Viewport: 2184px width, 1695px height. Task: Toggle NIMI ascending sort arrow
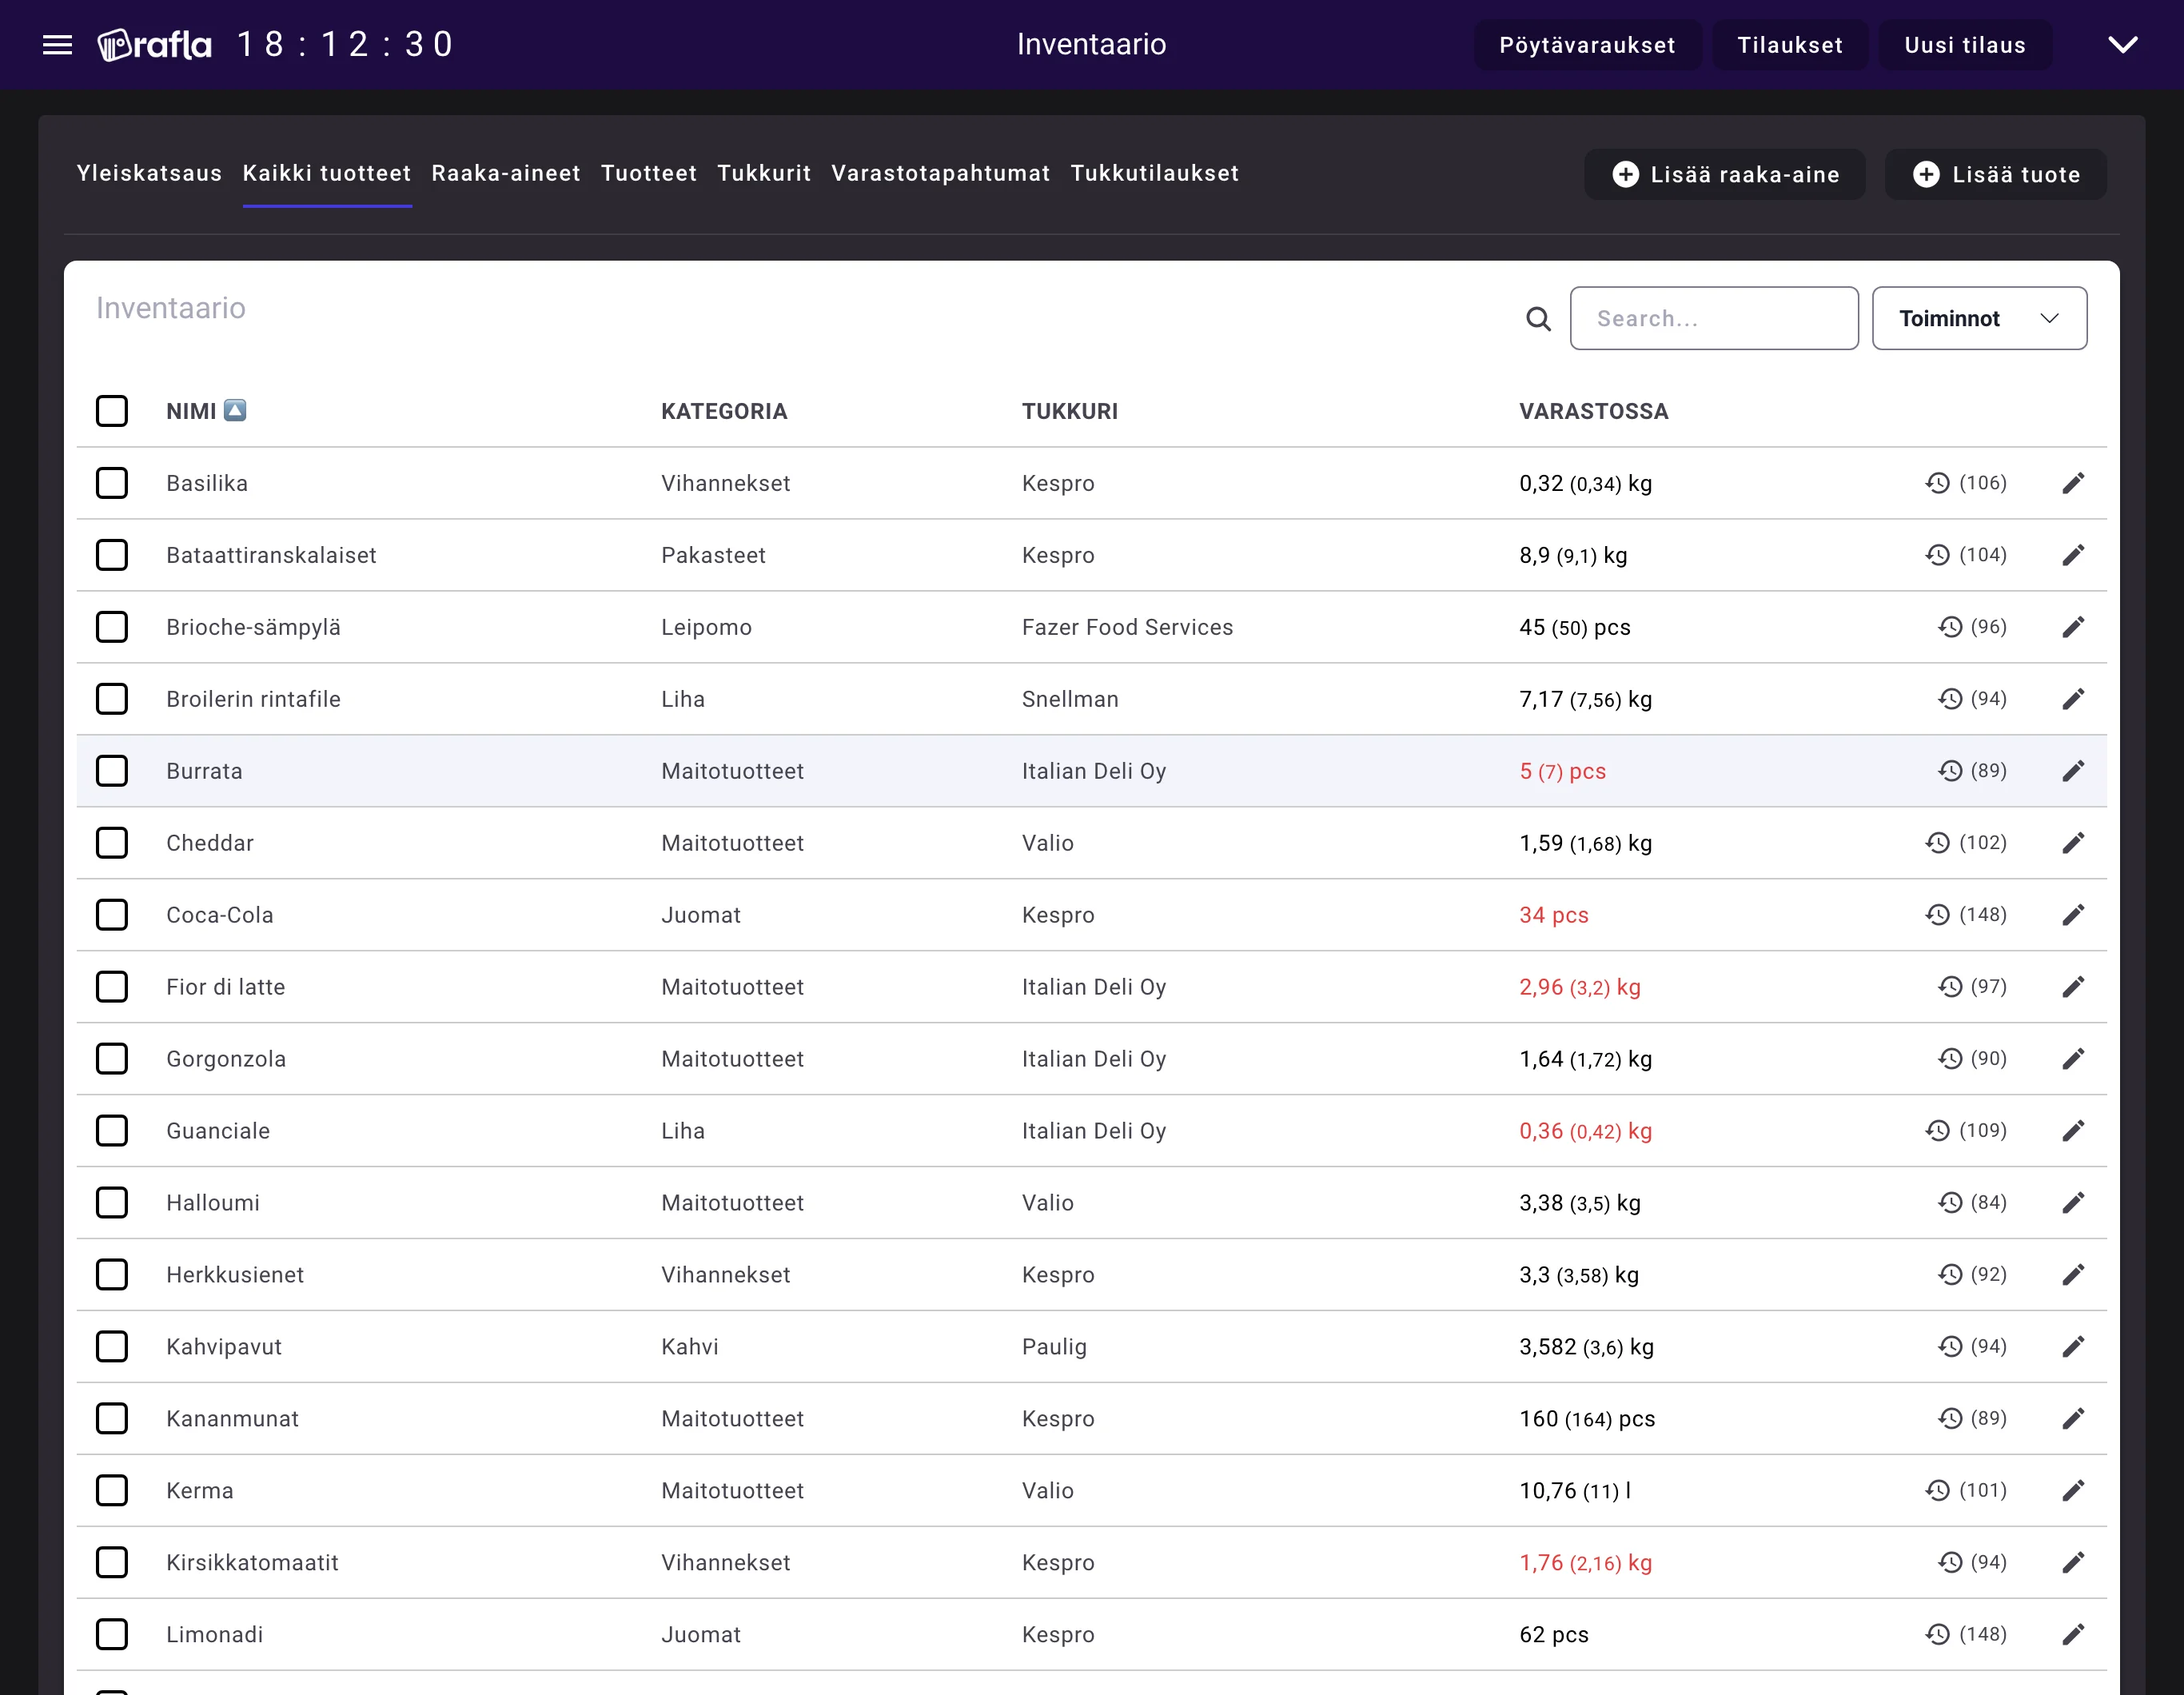(235, 410)
